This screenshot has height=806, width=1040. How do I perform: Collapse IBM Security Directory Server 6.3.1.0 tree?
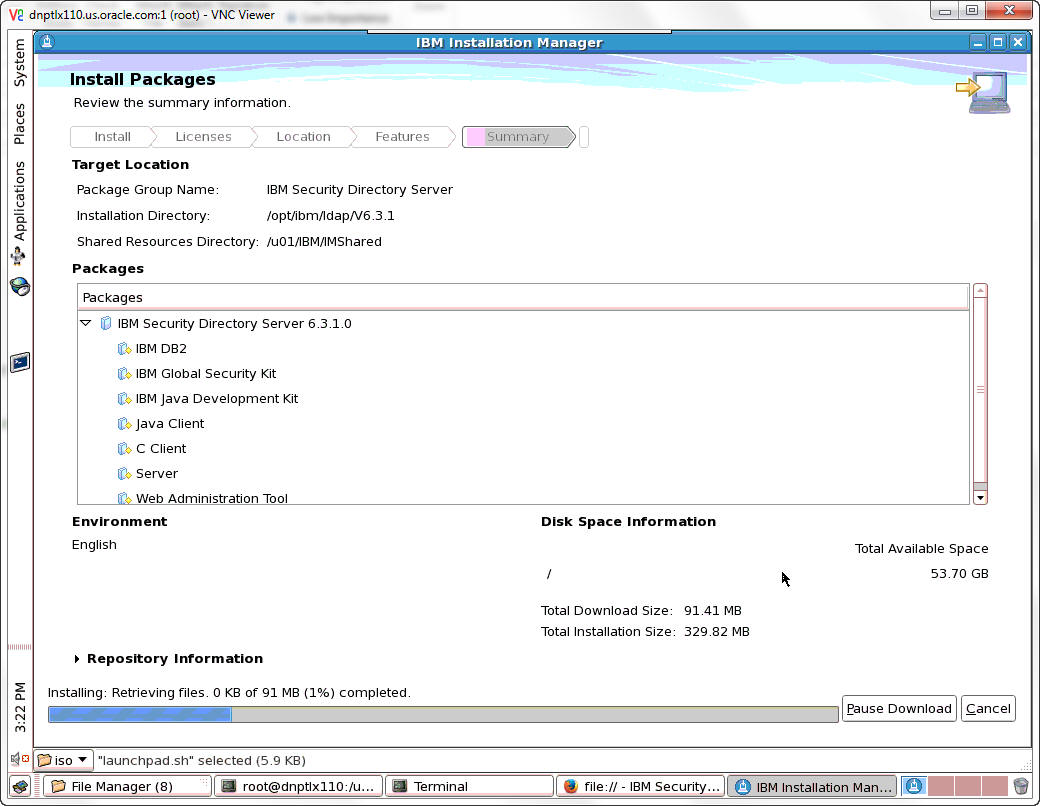86,324
